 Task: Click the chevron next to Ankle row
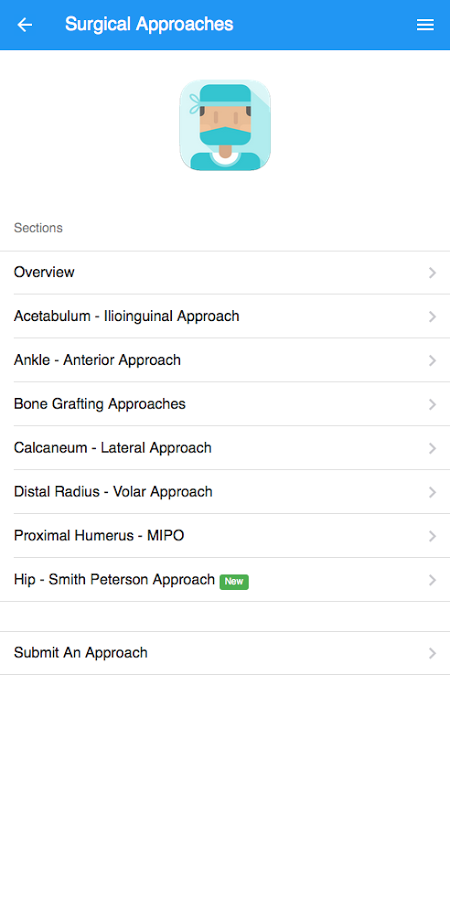[x=432, y=361]
